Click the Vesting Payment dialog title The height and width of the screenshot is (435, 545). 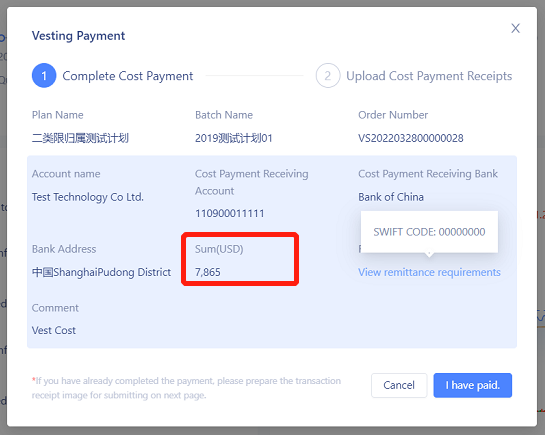[78, 36]
